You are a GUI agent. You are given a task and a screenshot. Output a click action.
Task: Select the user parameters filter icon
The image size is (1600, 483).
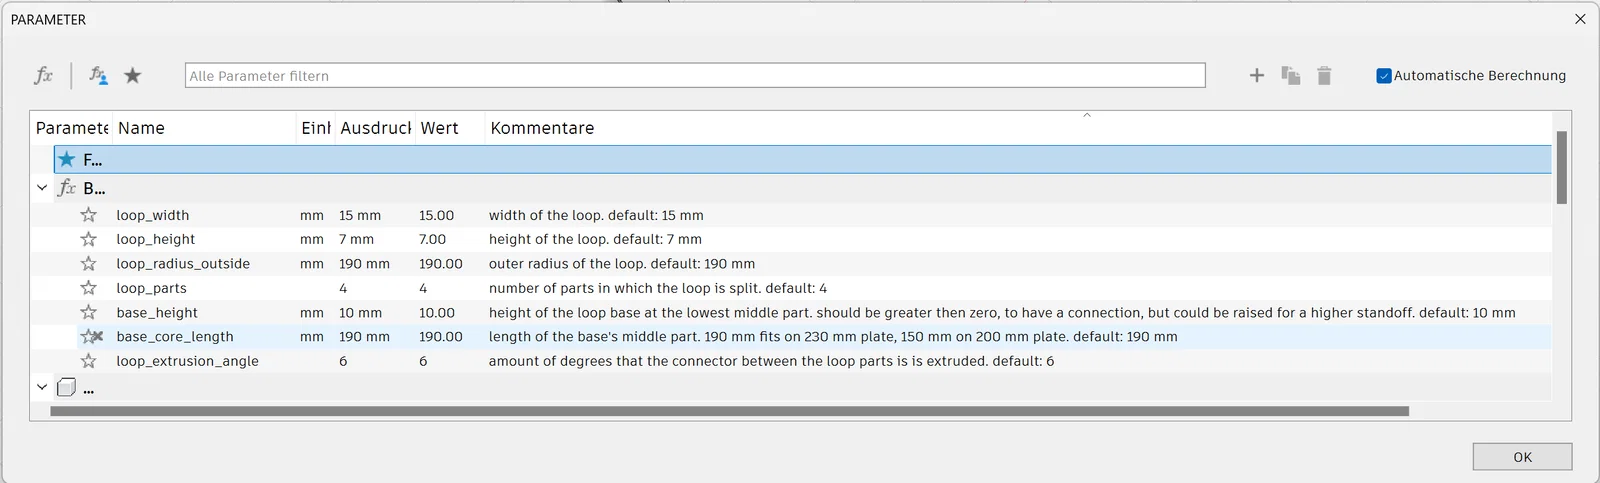98,76
